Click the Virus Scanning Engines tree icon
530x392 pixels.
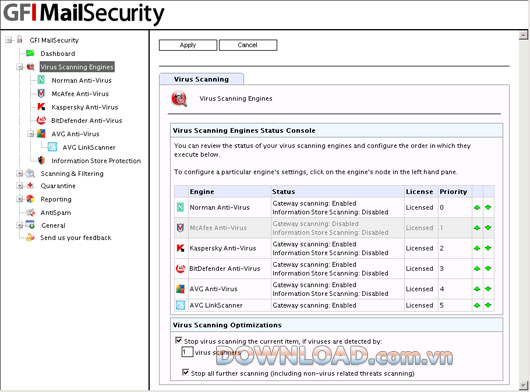point(31,67)
